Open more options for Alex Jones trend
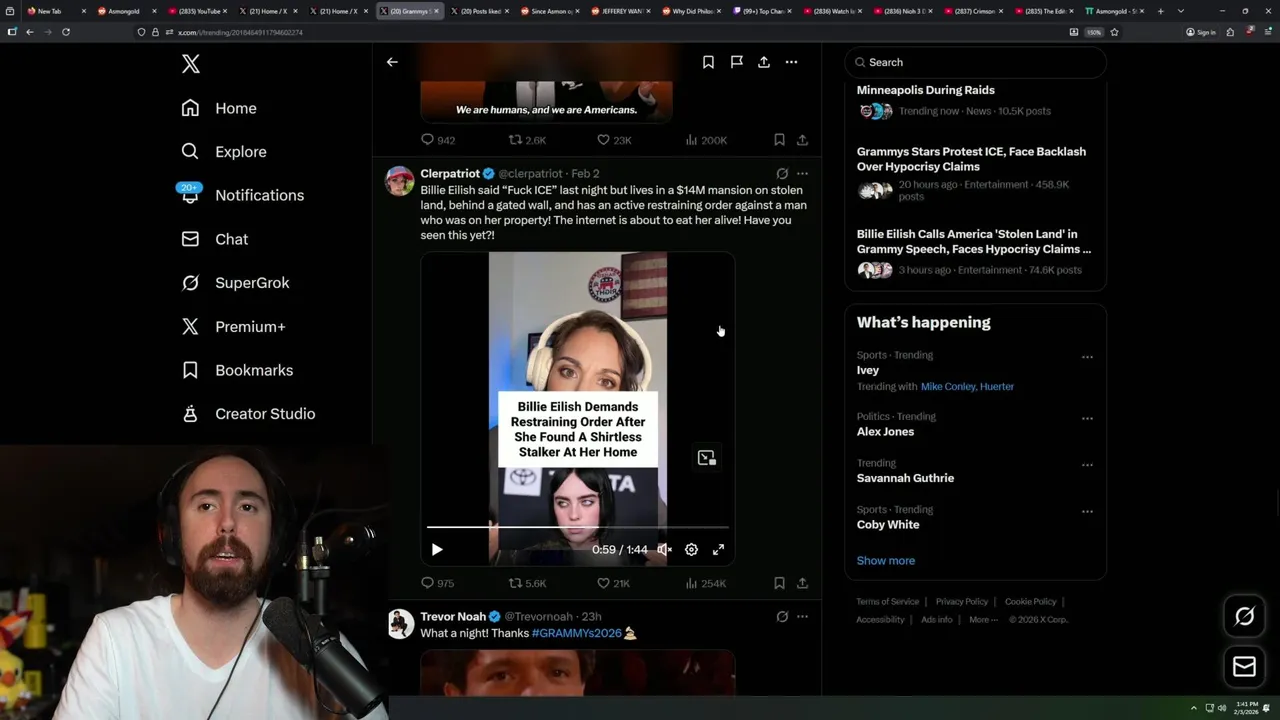Image resolution: width=1280 pixels, height=720 pixels. (x=1087, y=418)
